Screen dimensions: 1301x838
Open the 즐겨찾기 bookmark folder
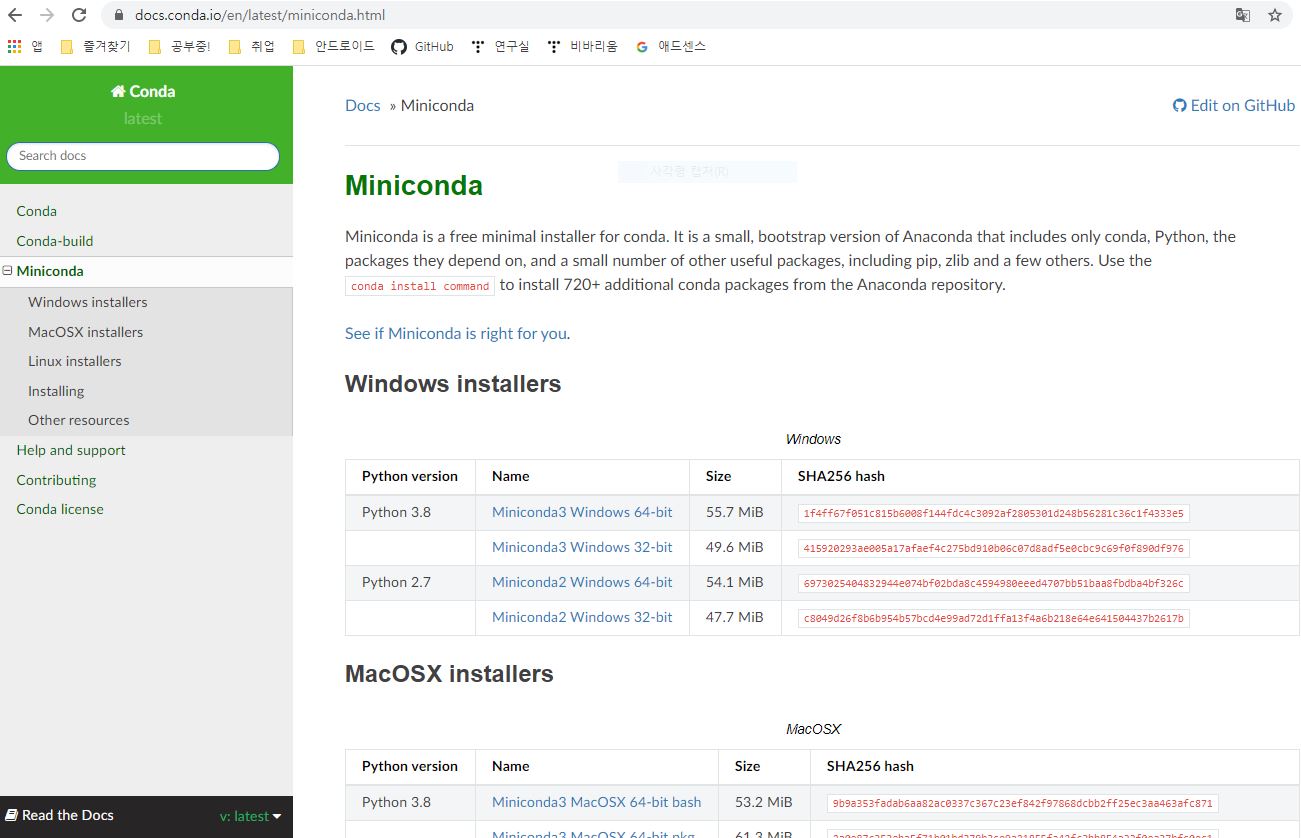point(95,46)
